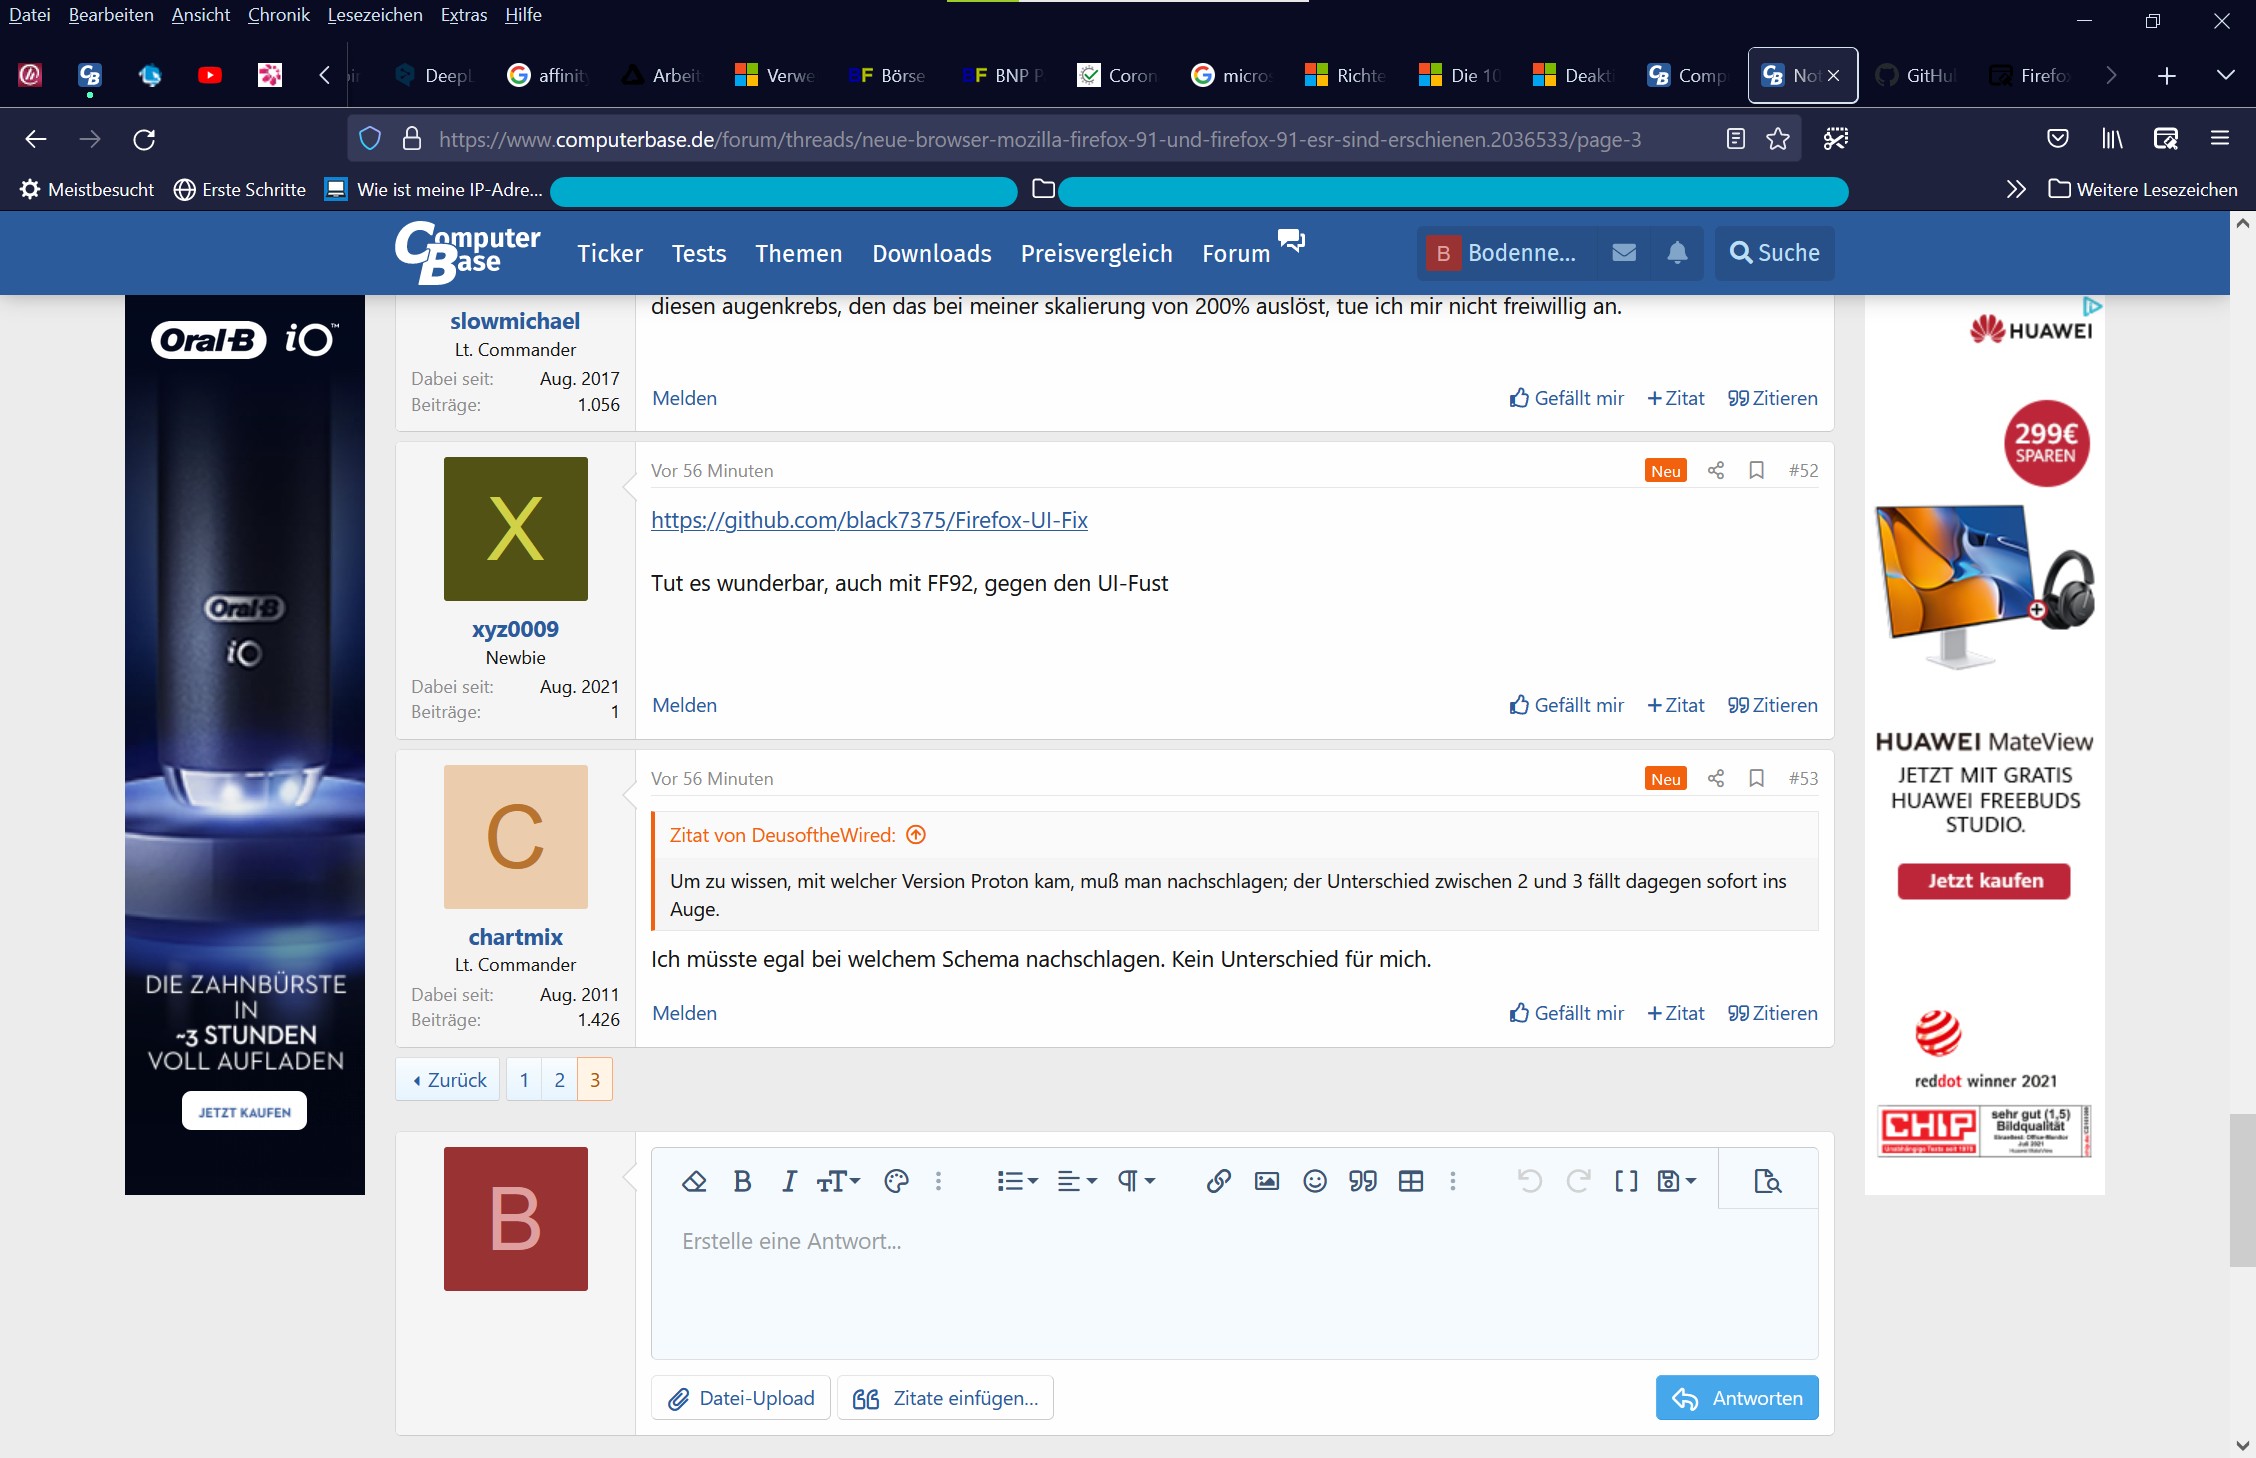Expand the text alignment dropdown
Screen dimensions: 2256x1458
[x=1077, y=1181]
